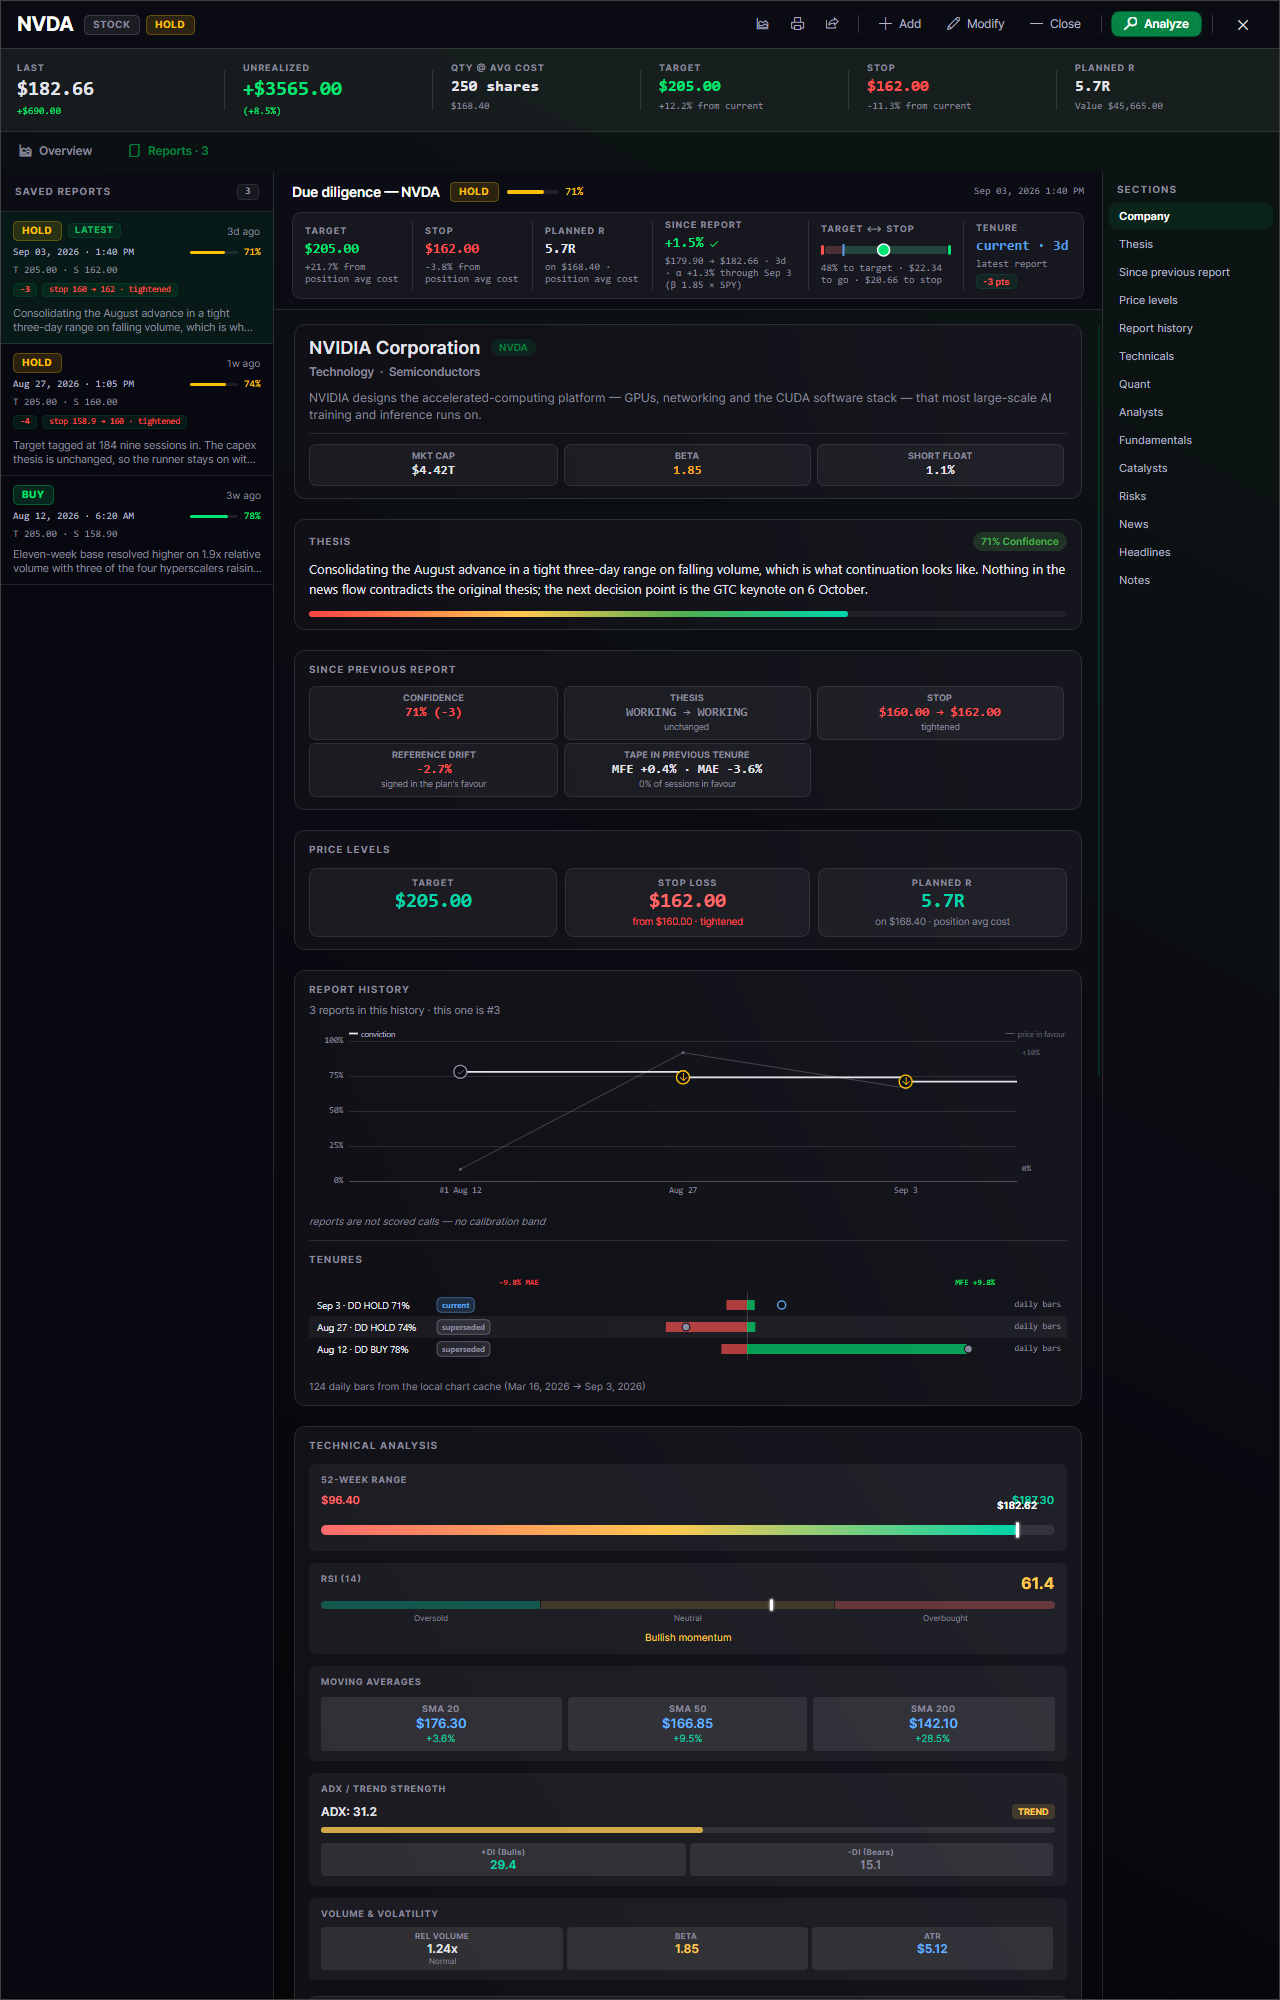This screenshot has height=2000, width=1280.
Task: Open the Aug 27 HOLD saved report
Action: point(137,410)
